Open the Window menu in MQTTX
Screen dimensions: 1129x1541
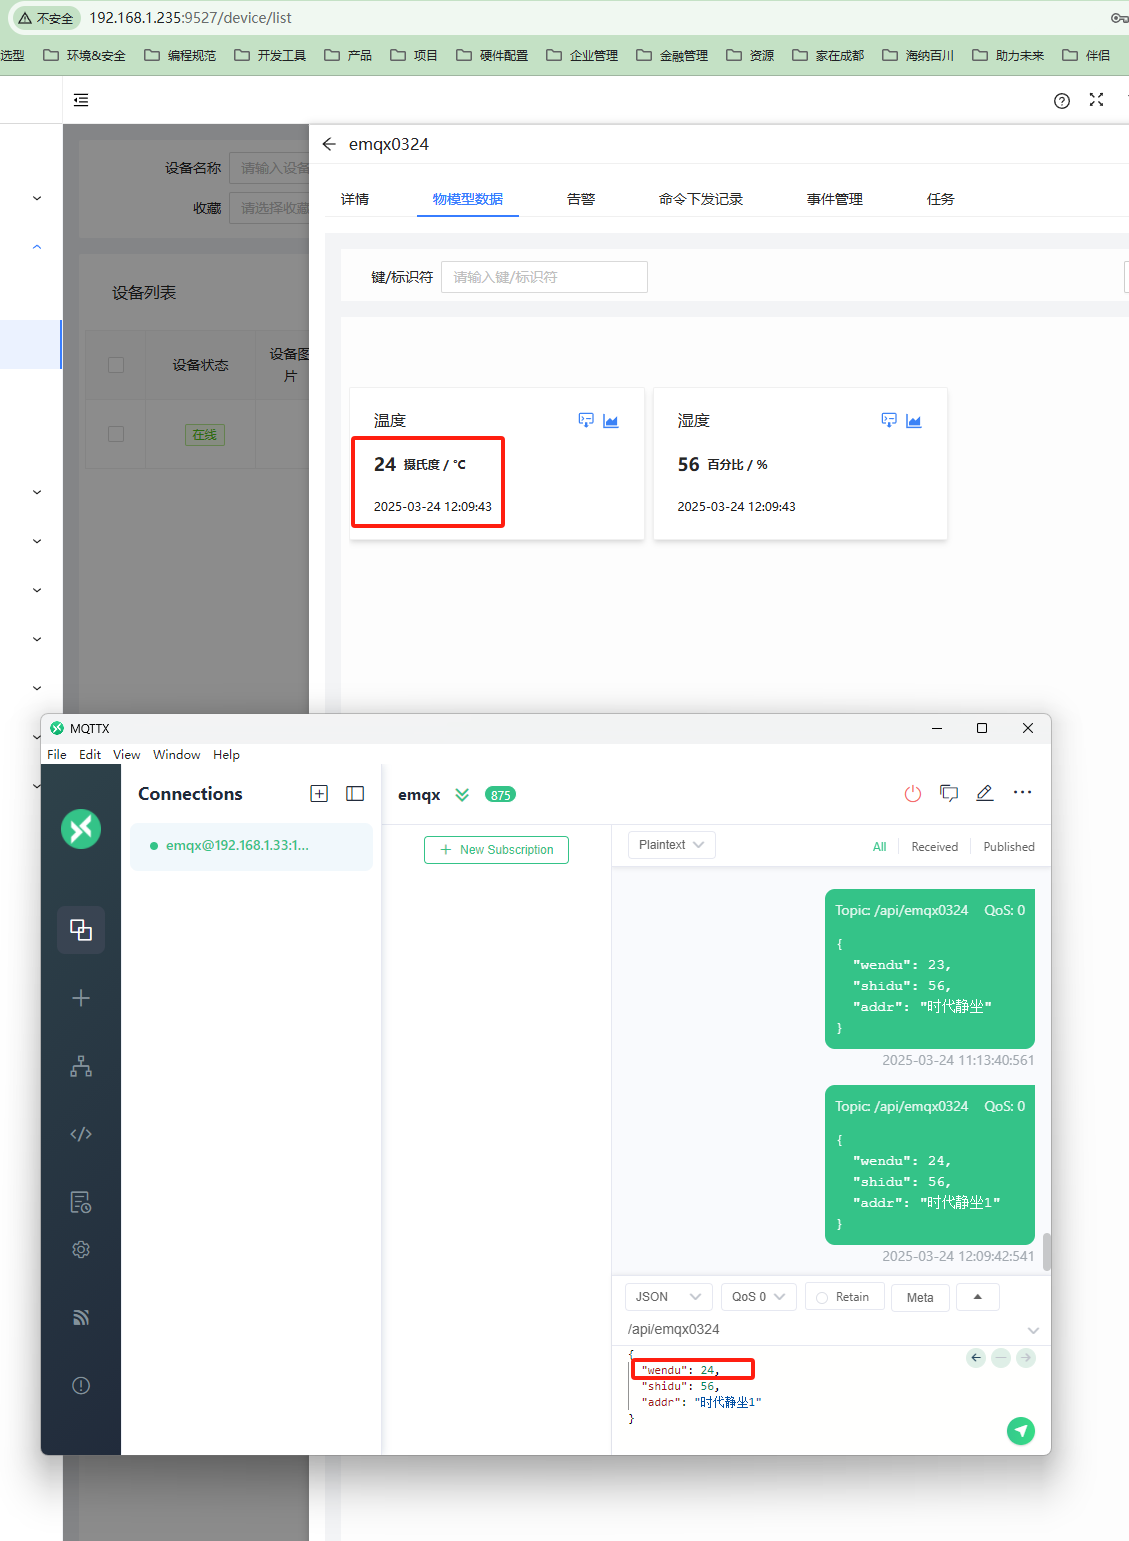coord(176,755)
